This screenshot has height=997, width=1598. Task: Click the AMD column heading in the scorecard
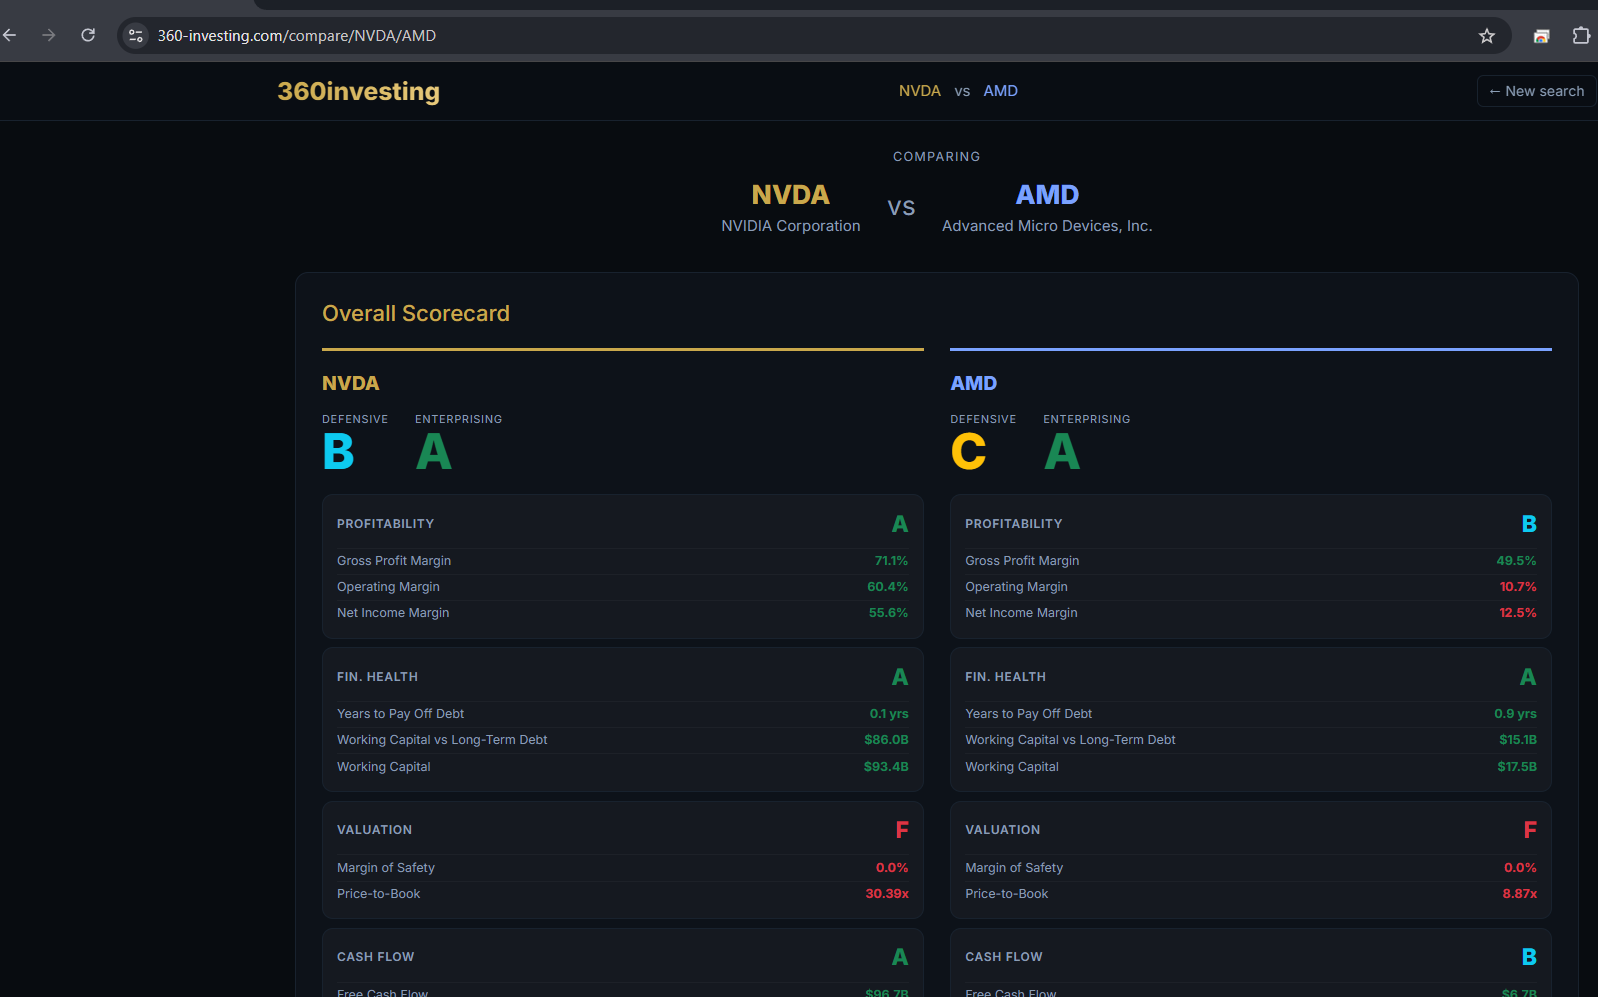tap(973, 383)
